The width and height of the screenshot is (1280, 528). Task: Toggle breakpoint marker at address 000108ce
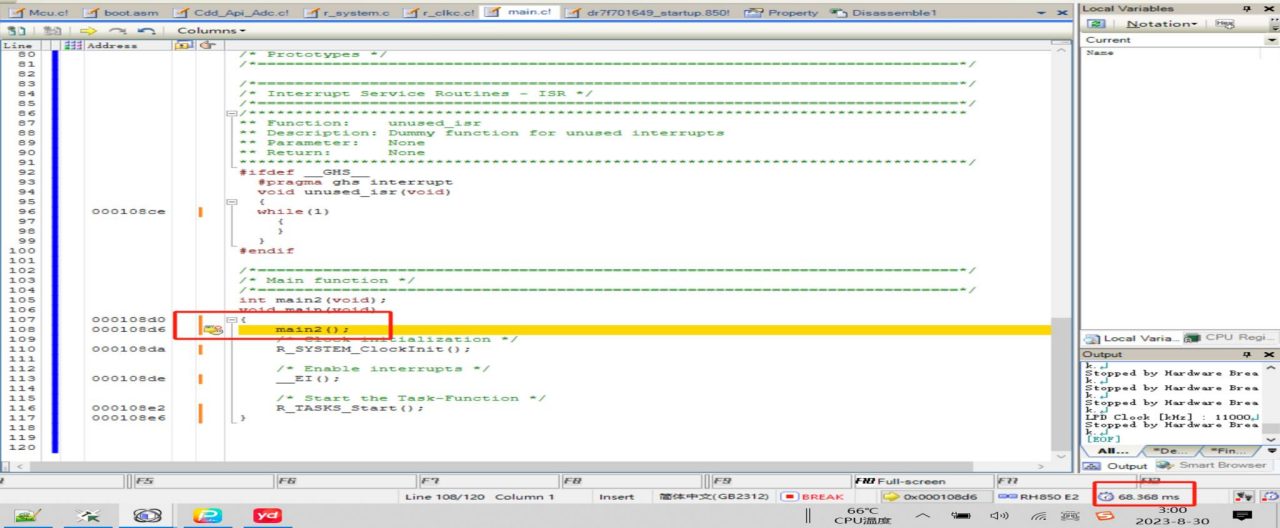tap(201, 212)
